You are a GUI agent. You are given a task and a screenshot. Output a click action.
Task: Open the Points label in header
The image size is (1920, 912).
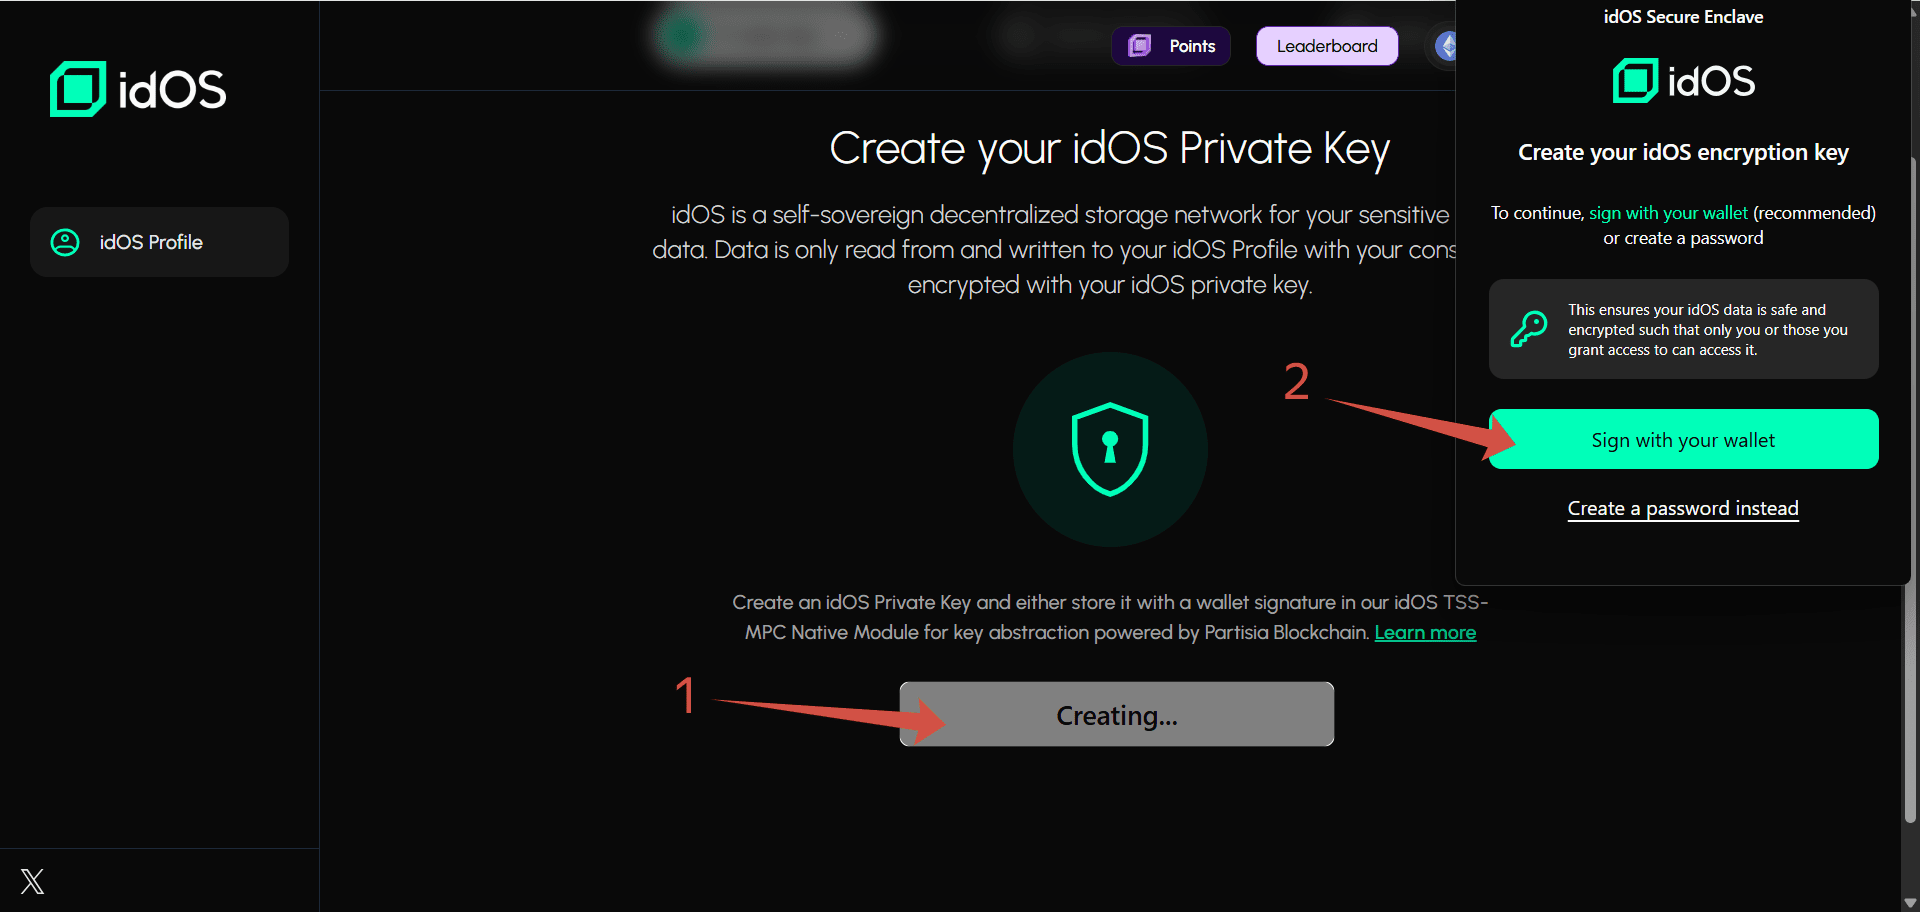tap(1192, 46)
